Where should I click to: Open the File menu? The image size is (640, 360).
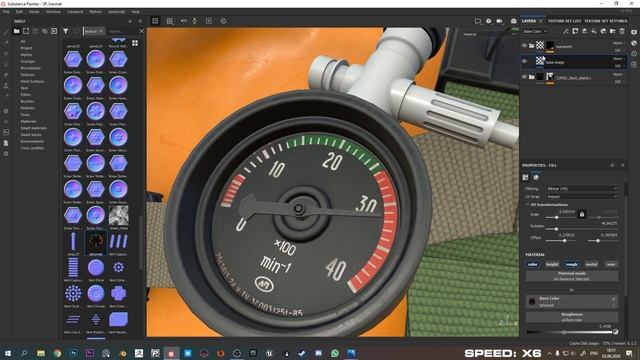[x=6, y=12]
